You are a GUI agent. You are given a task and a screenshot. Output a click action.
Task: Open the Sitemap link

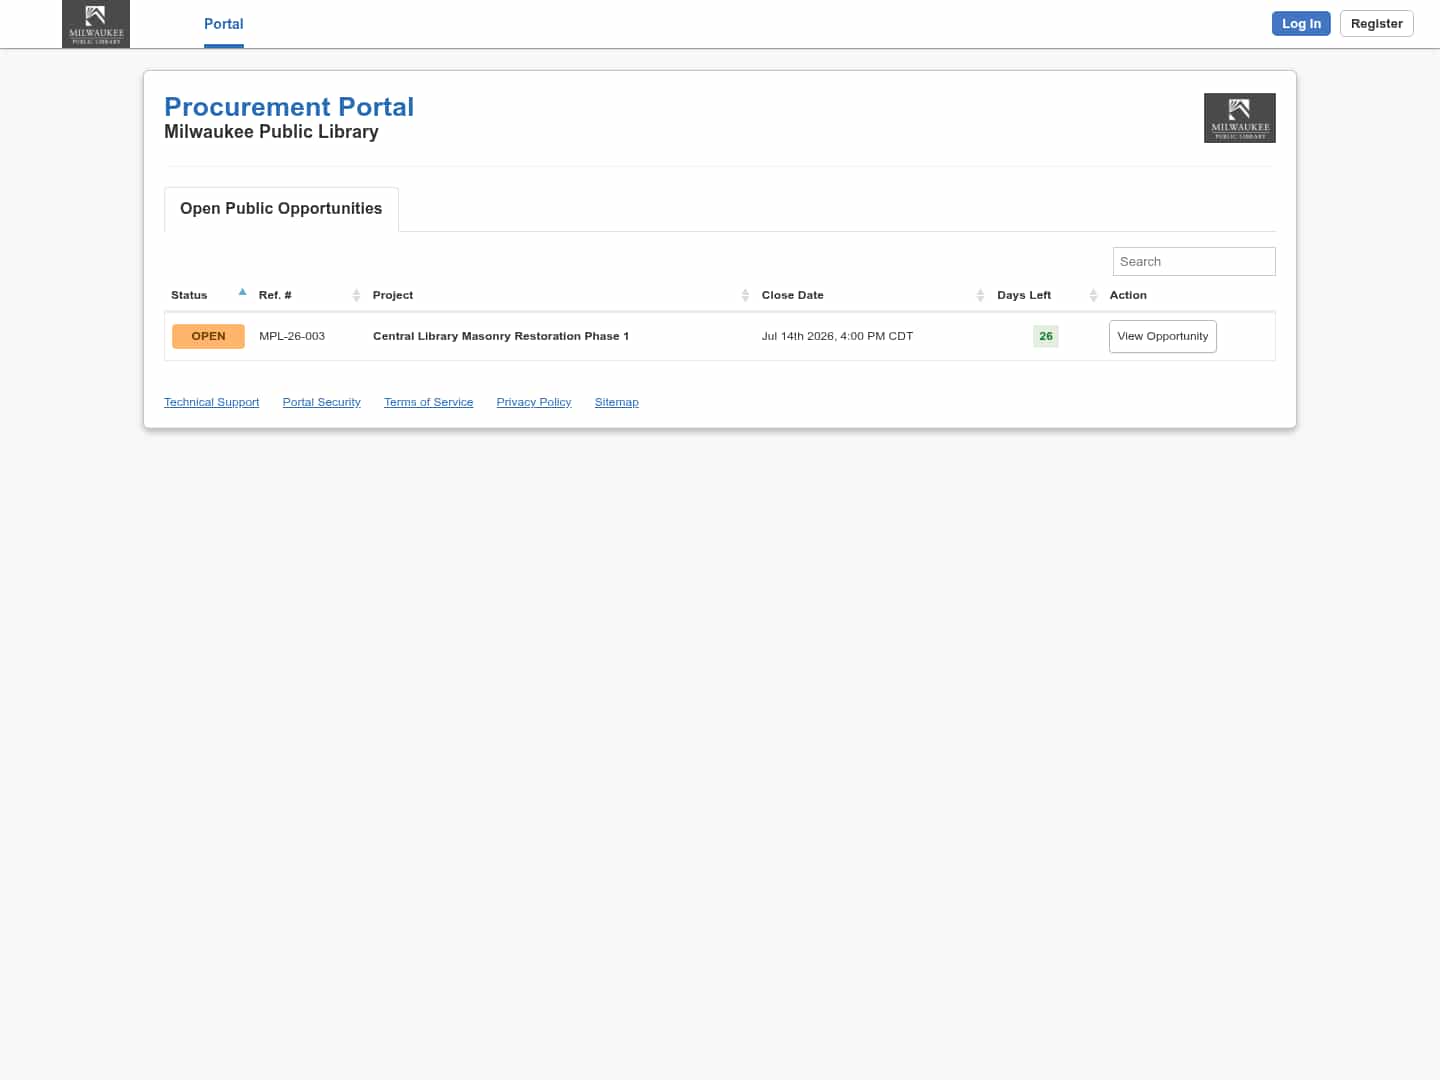coord(617,402)
